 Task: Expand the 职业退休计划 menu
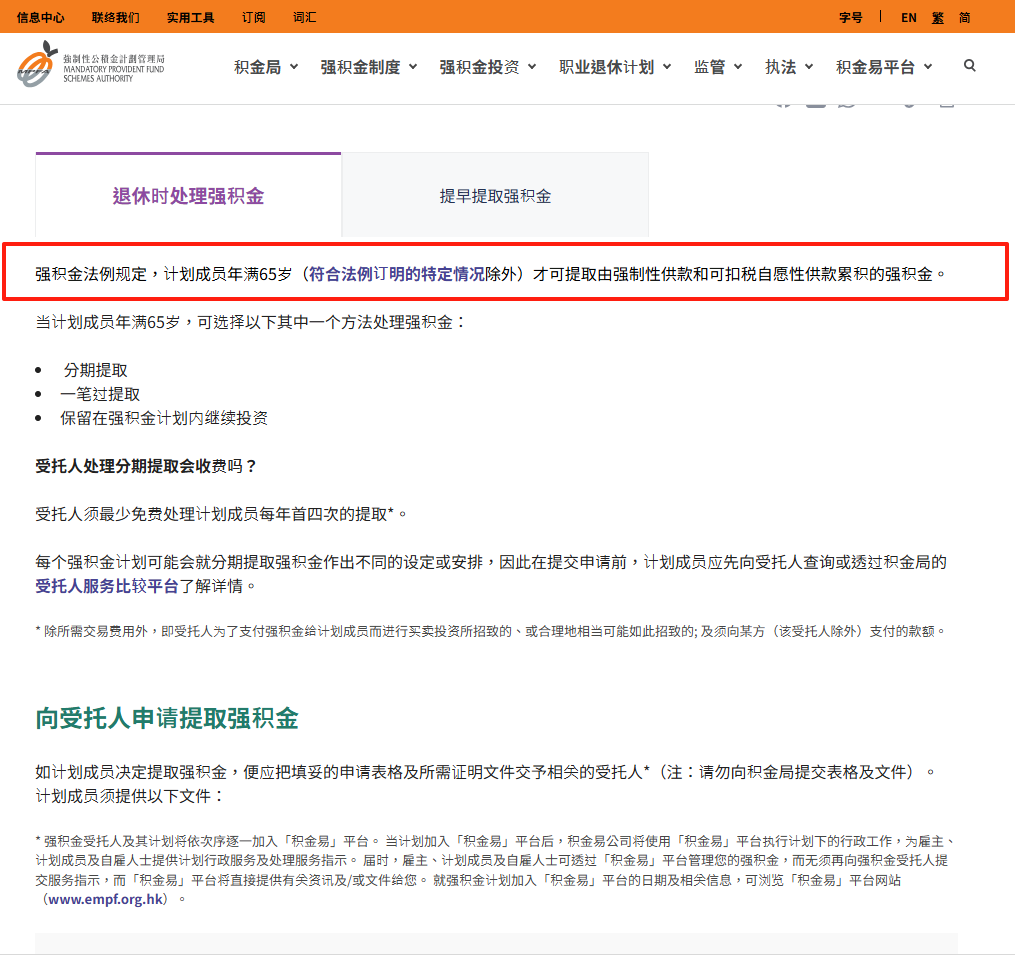(x=616, y=67)
